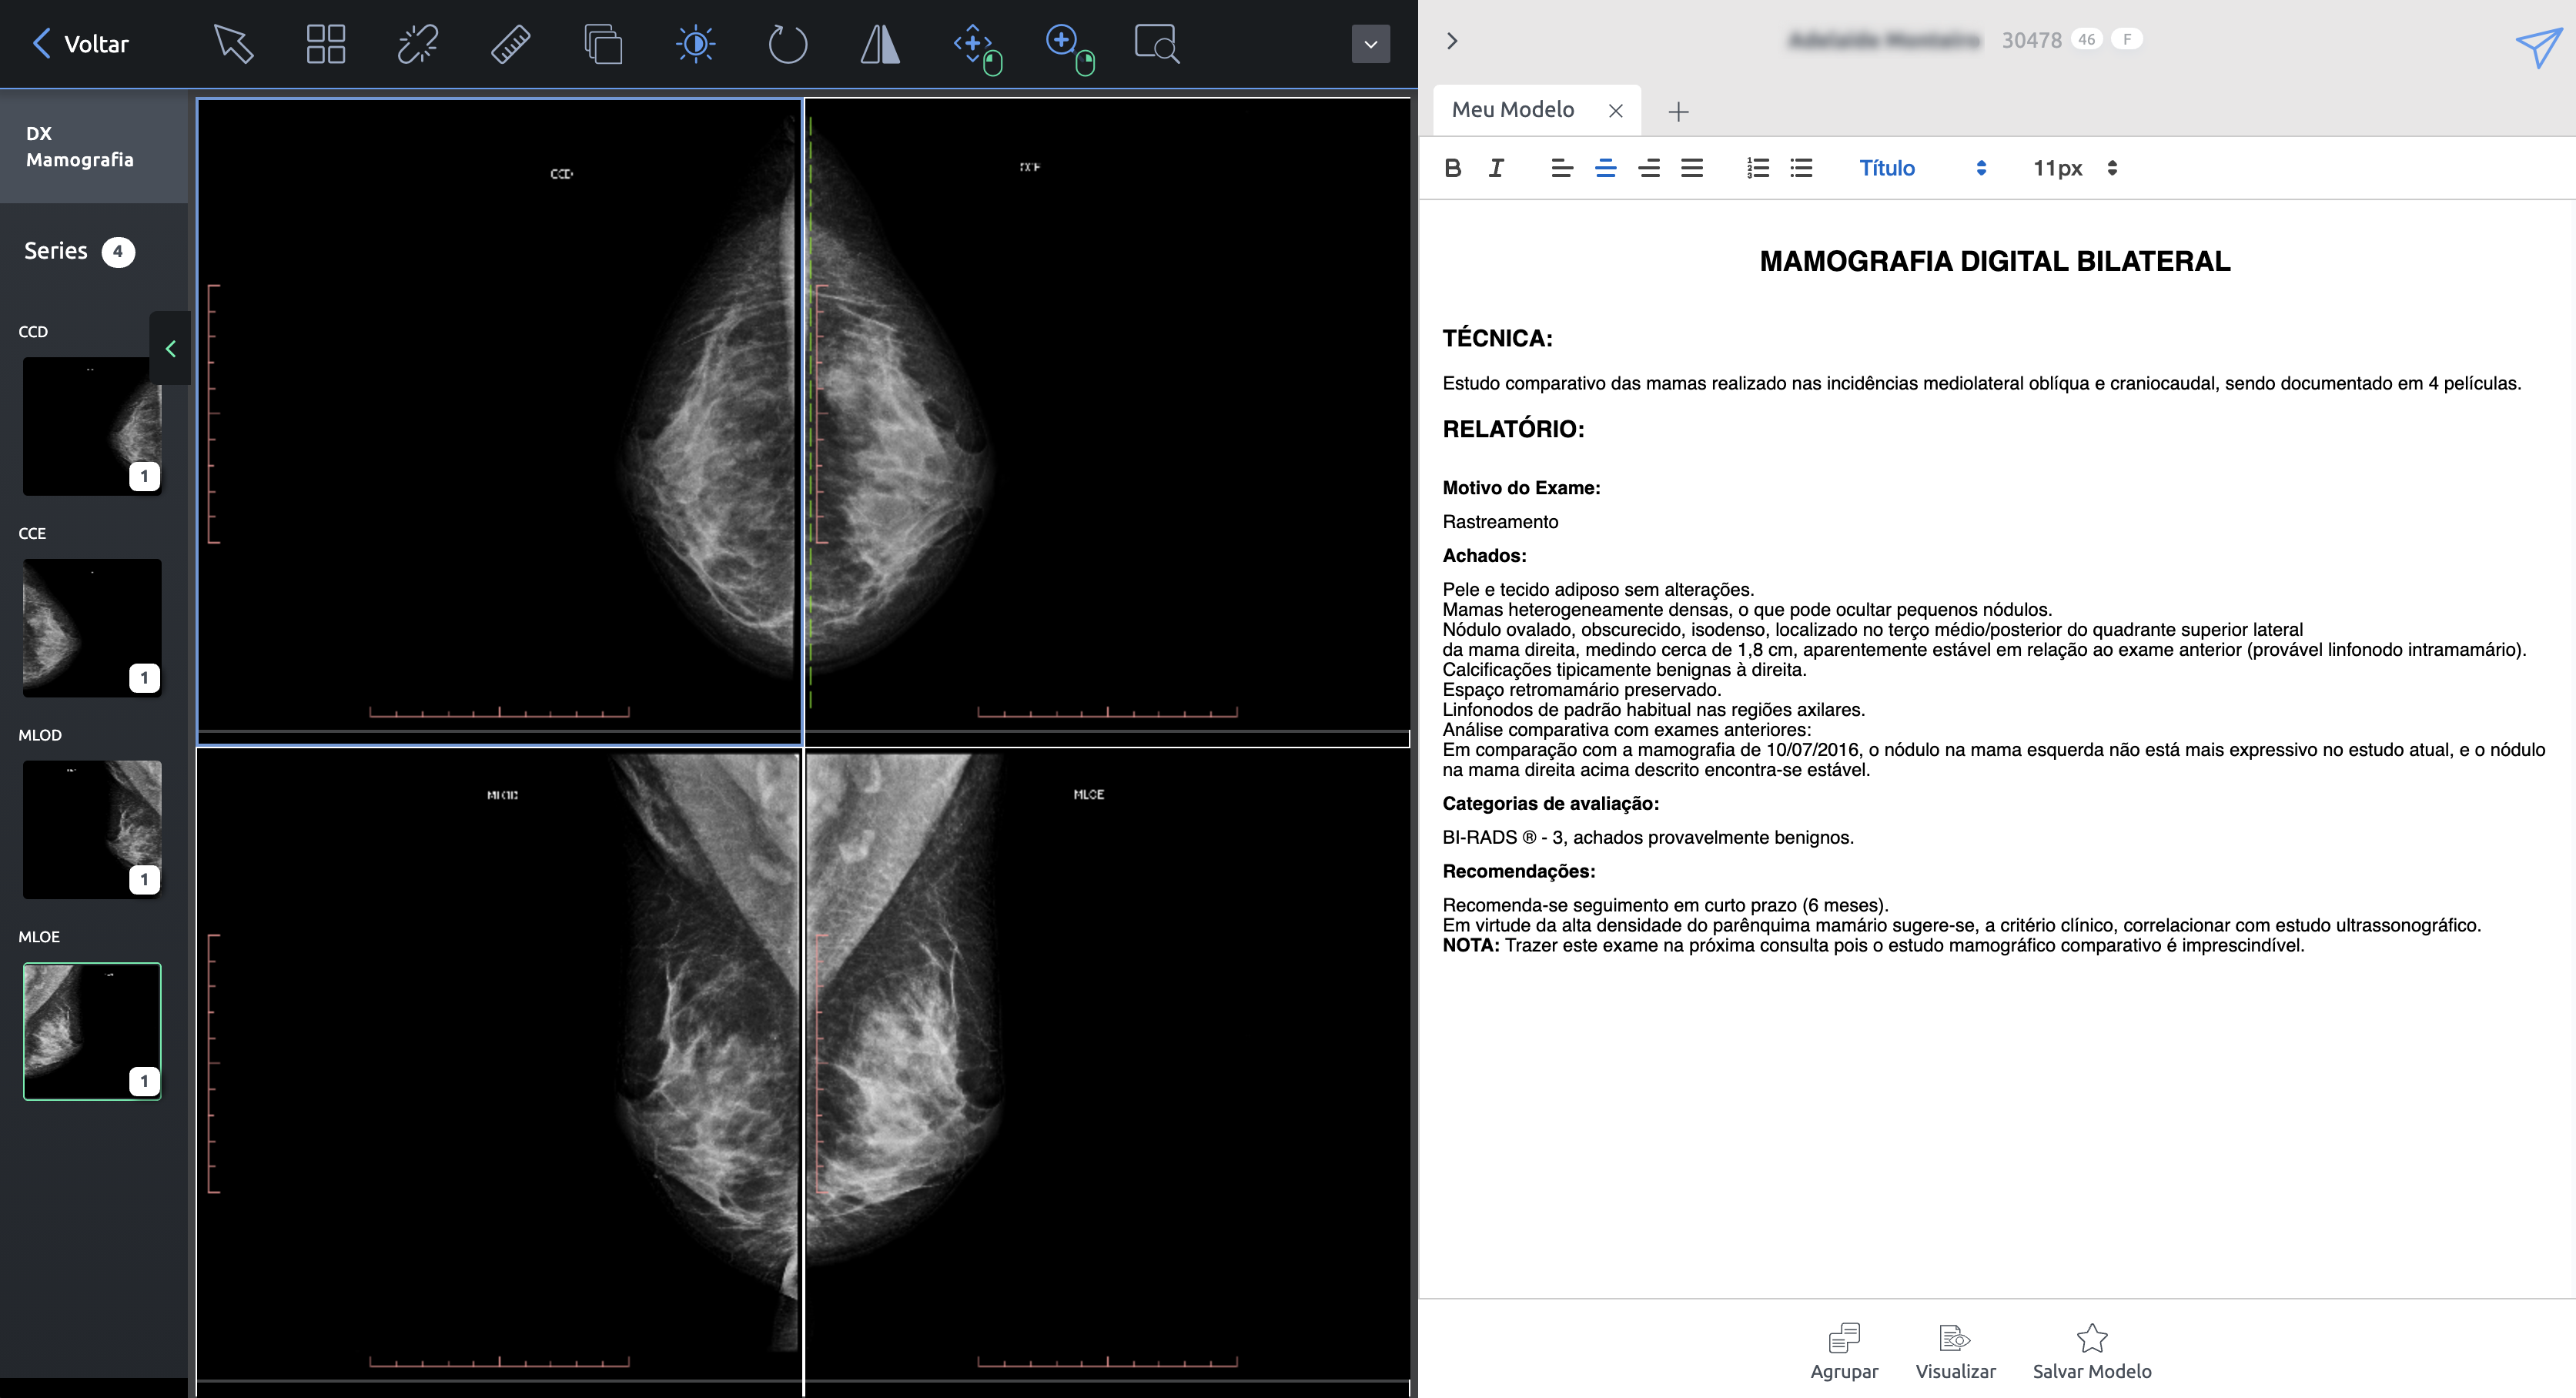This screenshot has width=2576, height=1398.
Task: Click the age badge 46
Action: pos(2086,39)
